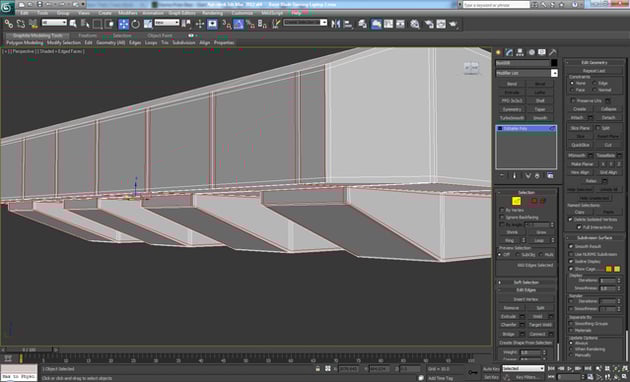Toggle the By Vertex checkbox

point(502,210)
